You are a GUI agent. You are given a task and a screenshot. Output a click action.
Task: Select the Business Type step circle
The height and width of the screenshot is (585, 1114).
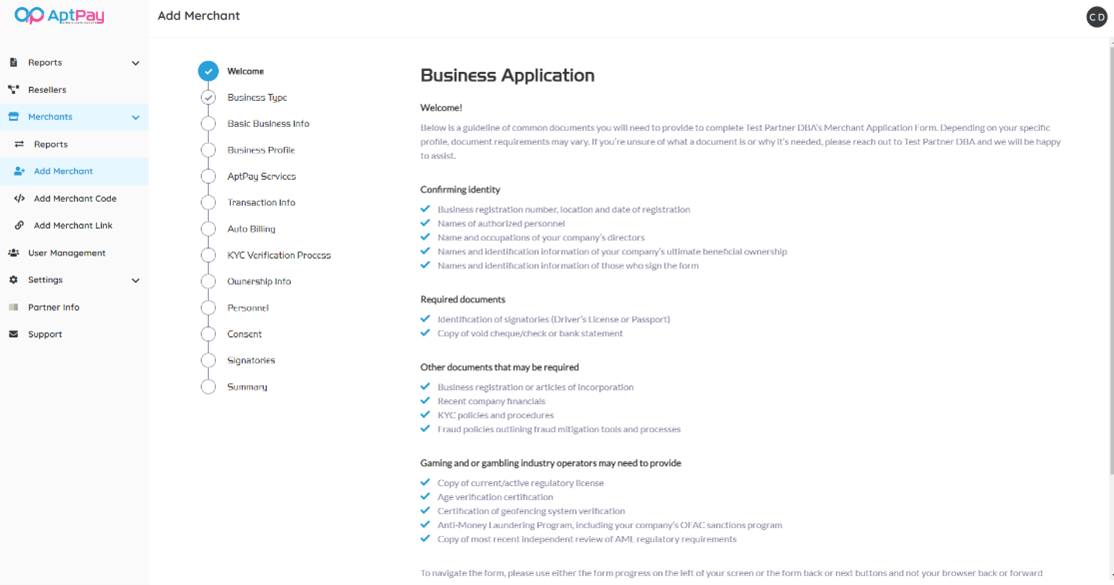208,98
